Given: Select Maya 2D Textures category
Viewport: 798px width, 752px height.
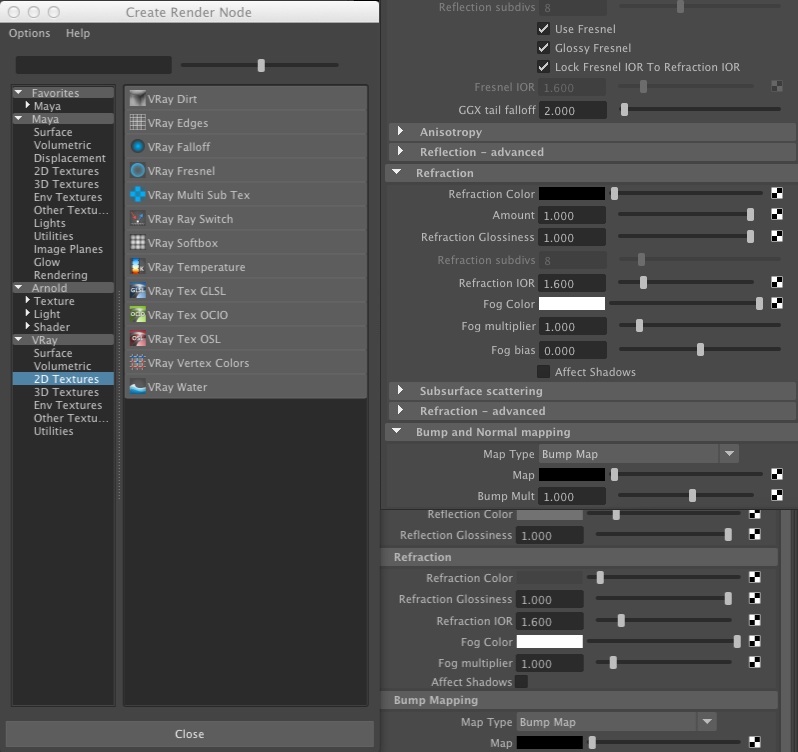Looking at the screenshot, I should tap(67, 171).
